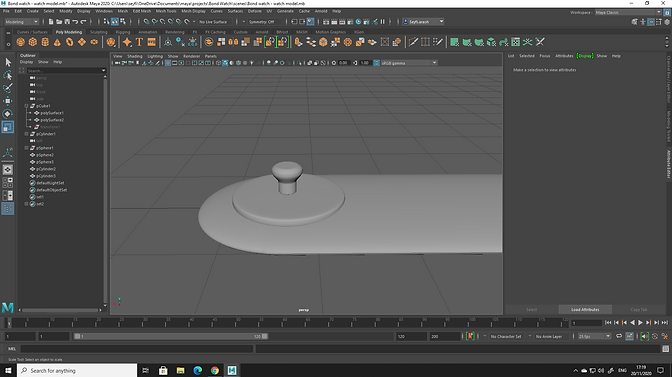The width and height of the screenshot is (672, 377).
Task: Switch to the Sculpting shelf tab
Action: (99, 32)
